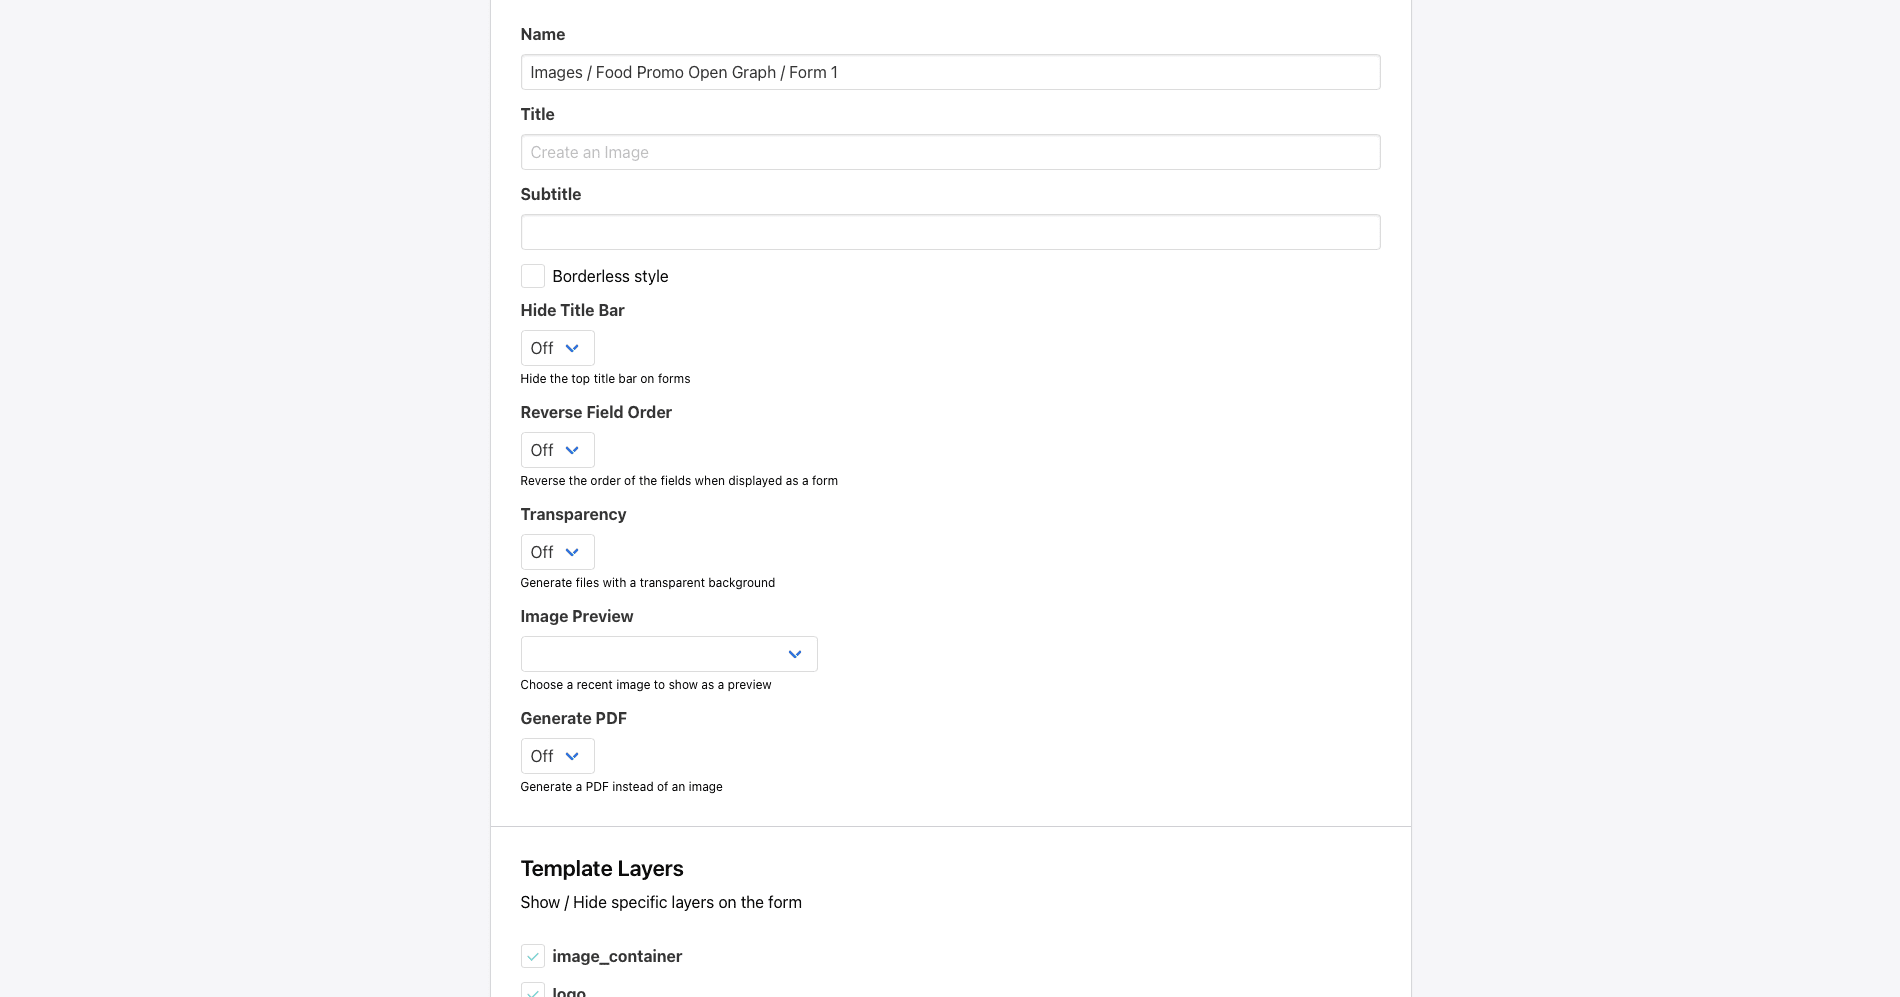Open the Reverse Field Order dropdown

pyautogui.click(x=556, y=450)
